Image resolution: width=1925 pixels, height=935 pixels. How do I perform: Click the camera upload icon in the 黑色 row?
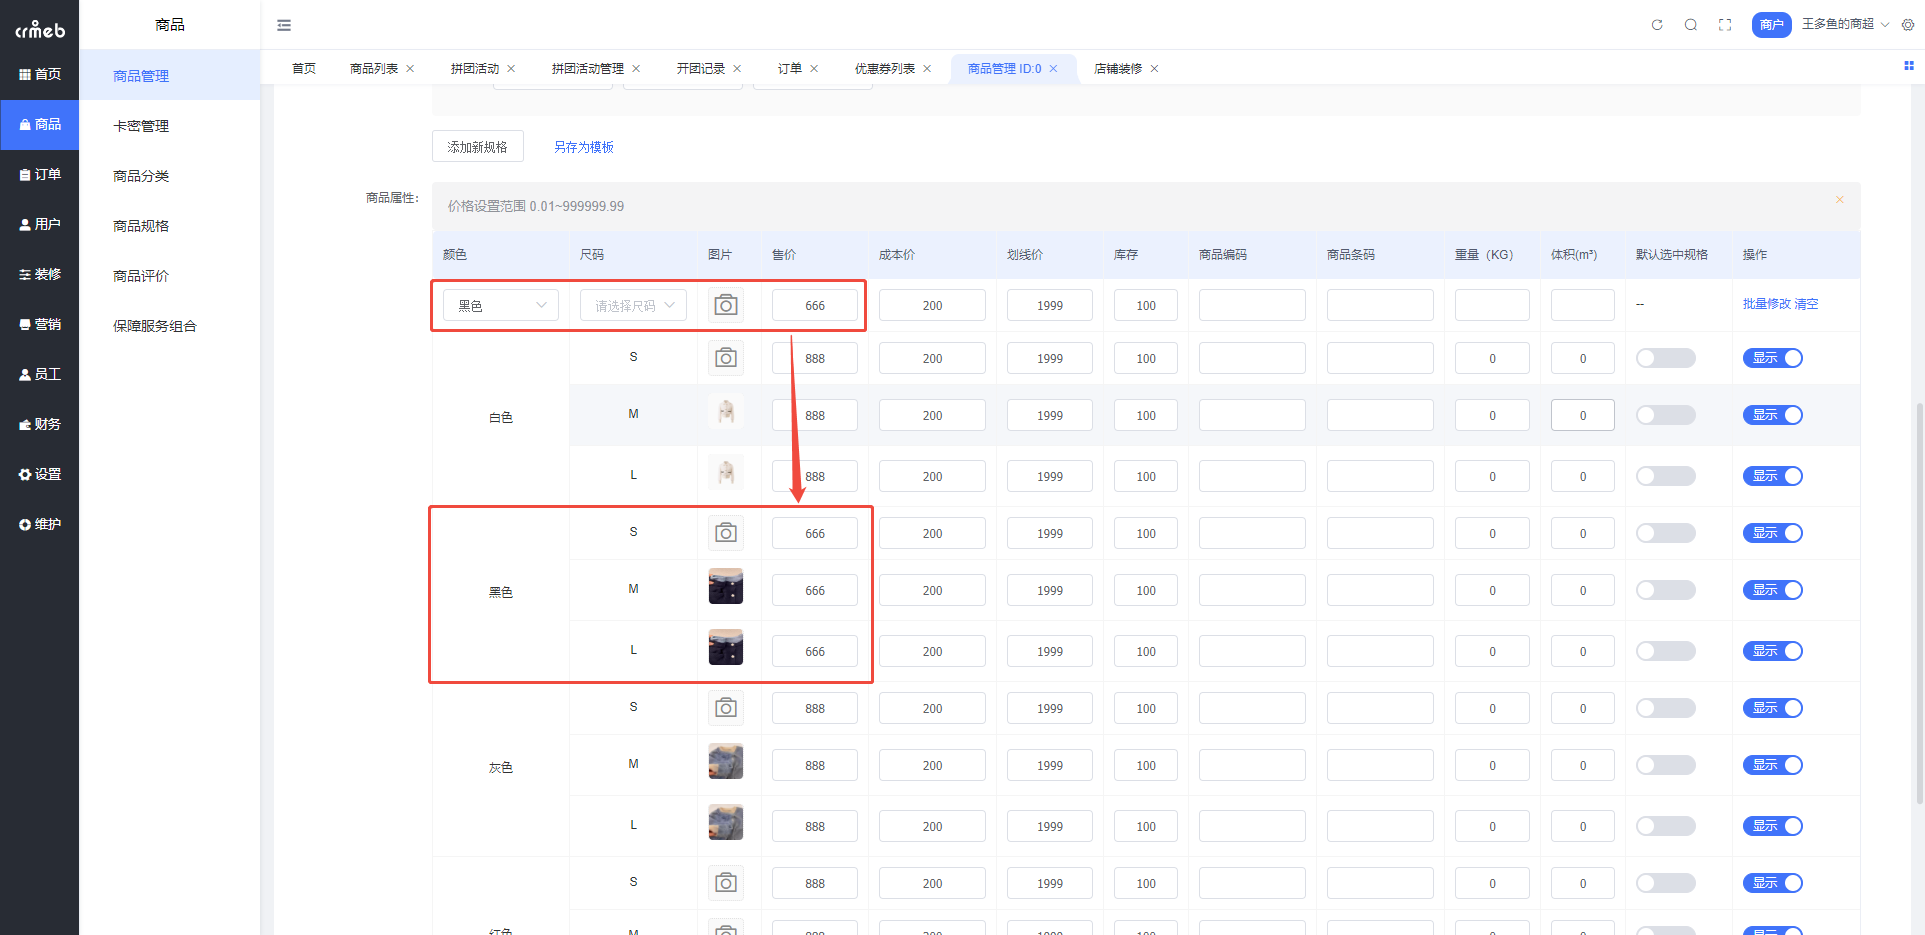(726, 304)
